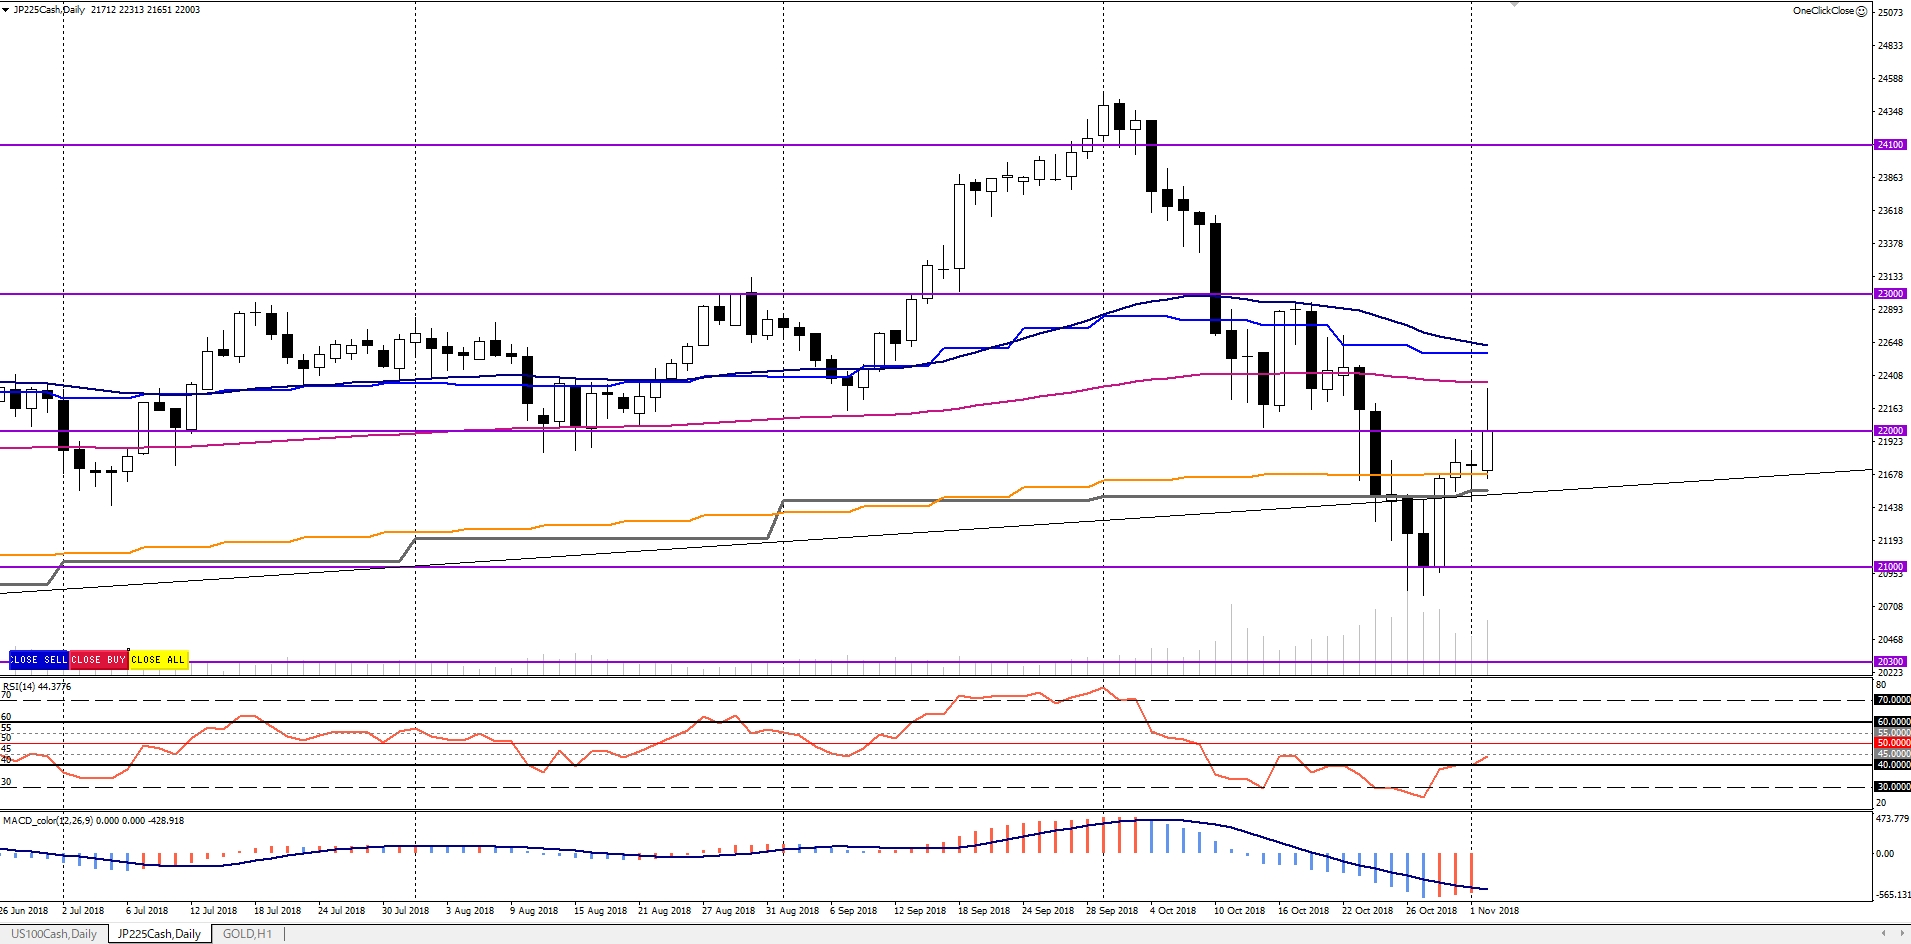Select the purple 21000 price level label
Image resolution: width=1911 pixels, height=944 pixels.
click(x=1890, y=567)
